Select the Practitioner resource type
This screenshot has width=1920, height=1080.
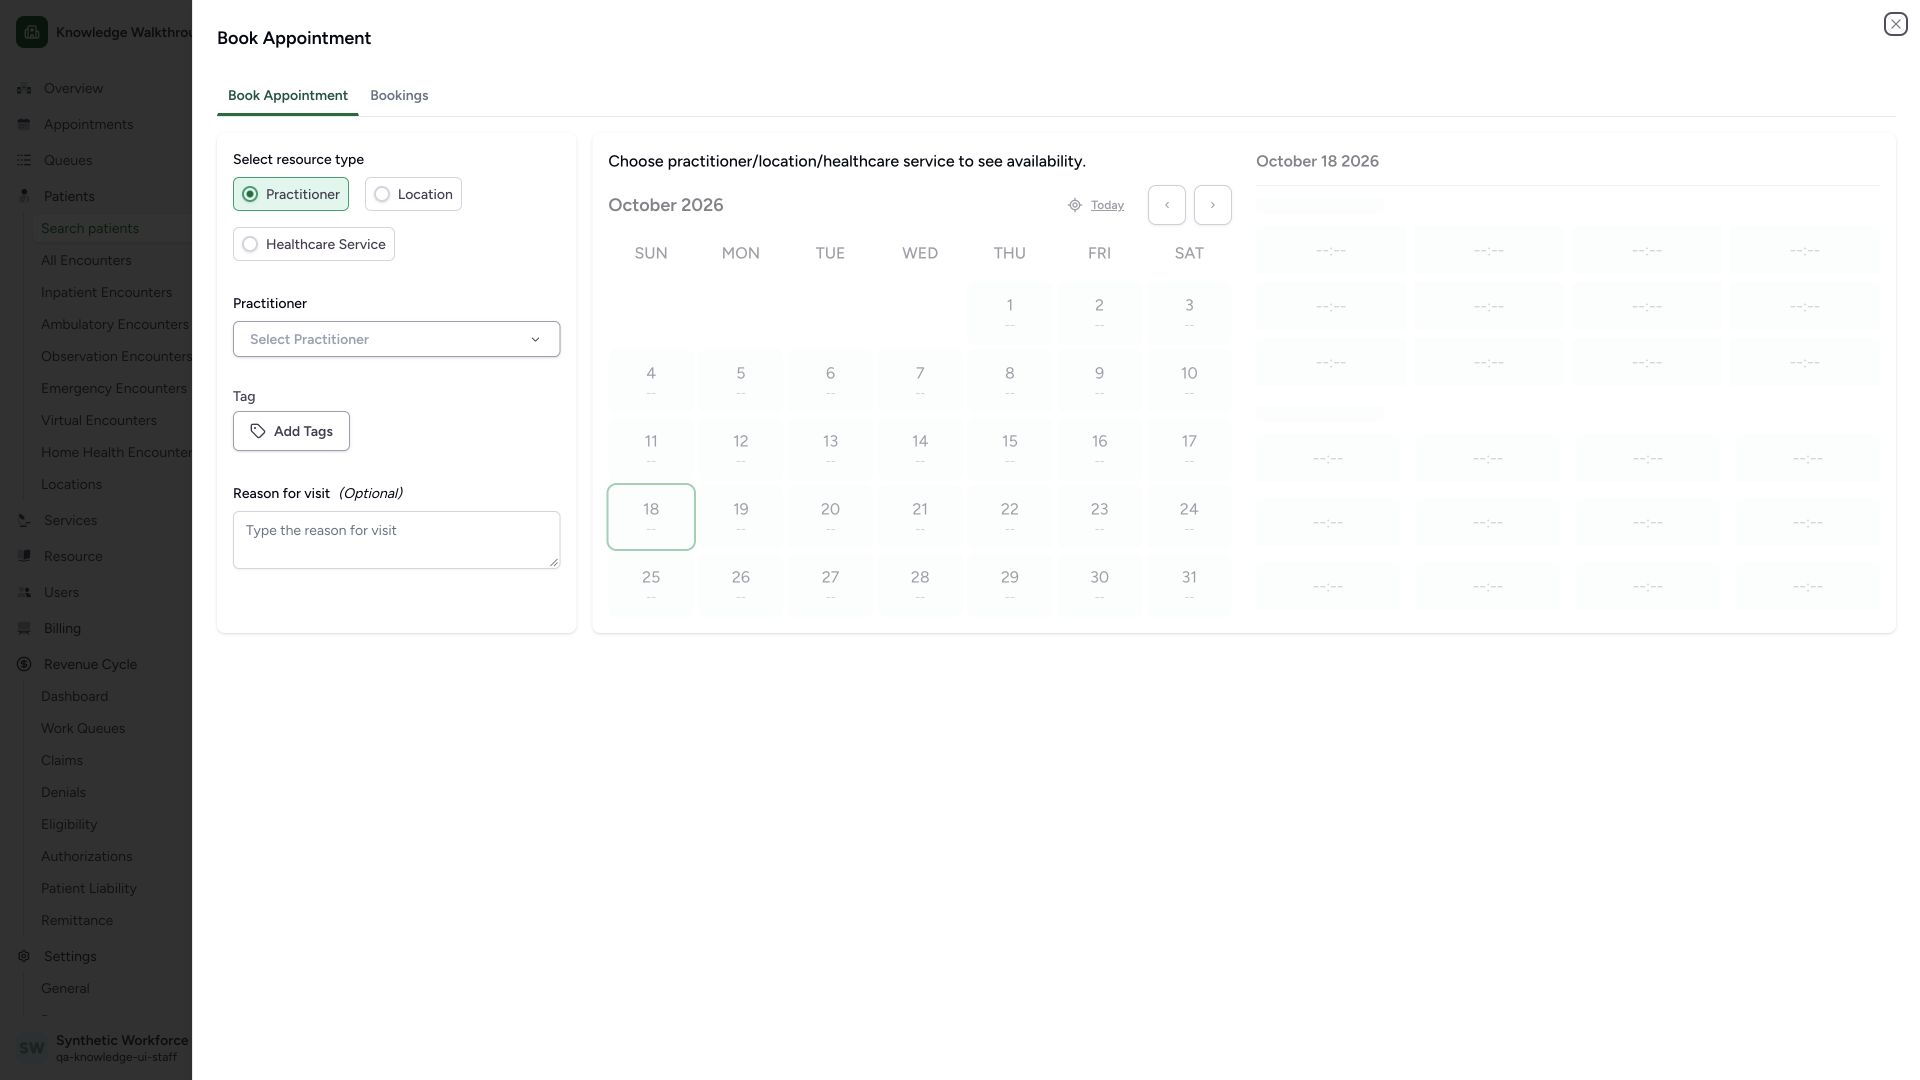(291, 194)
